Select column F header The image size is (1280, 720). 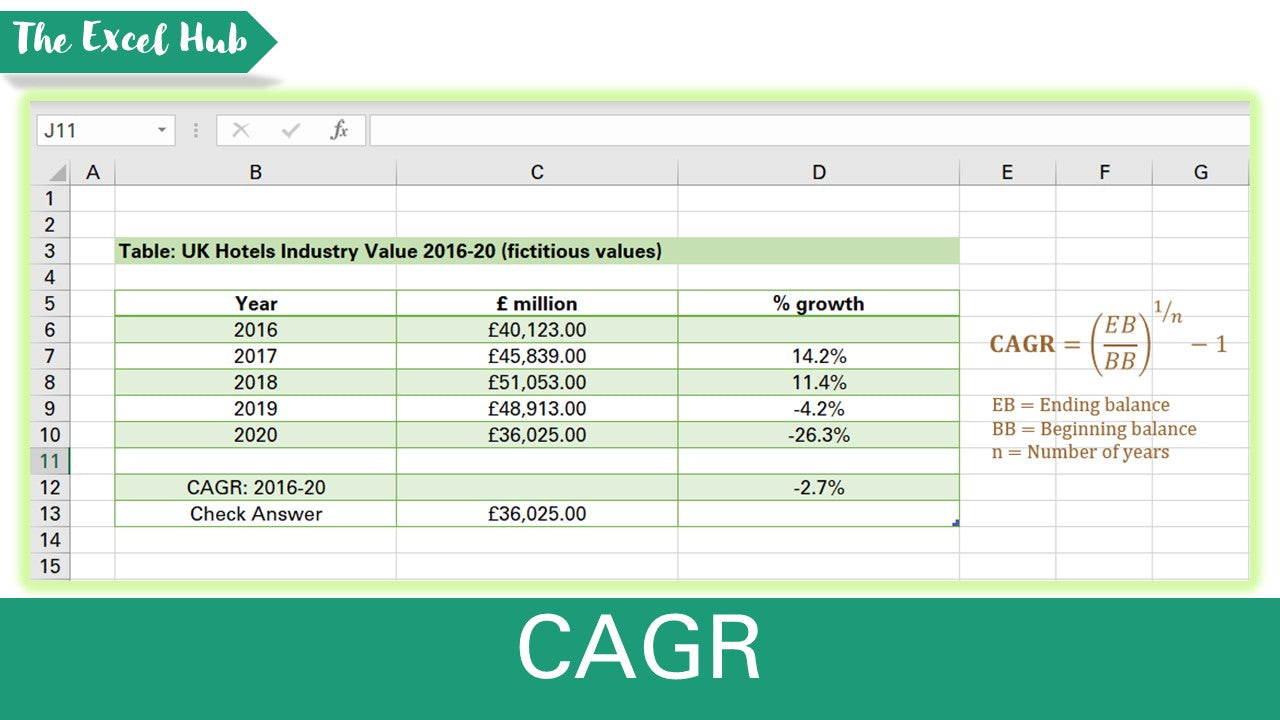click(x=1104, y=173)
